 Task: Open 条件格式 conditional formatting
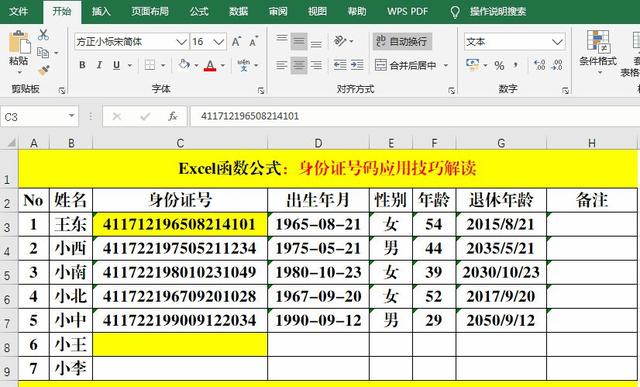[598, 52]
